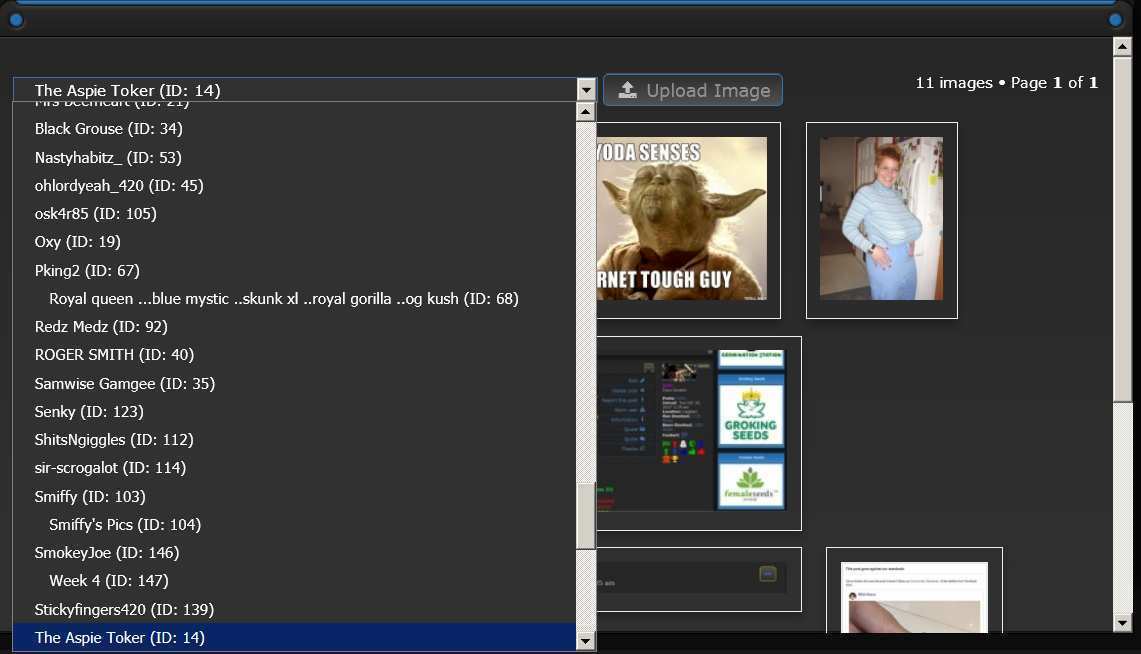The height and width of the screenshot is (654, 1141).
Task: Open the Groking Seeds screenshot thumbnail
Action: (x=699, y=432)
